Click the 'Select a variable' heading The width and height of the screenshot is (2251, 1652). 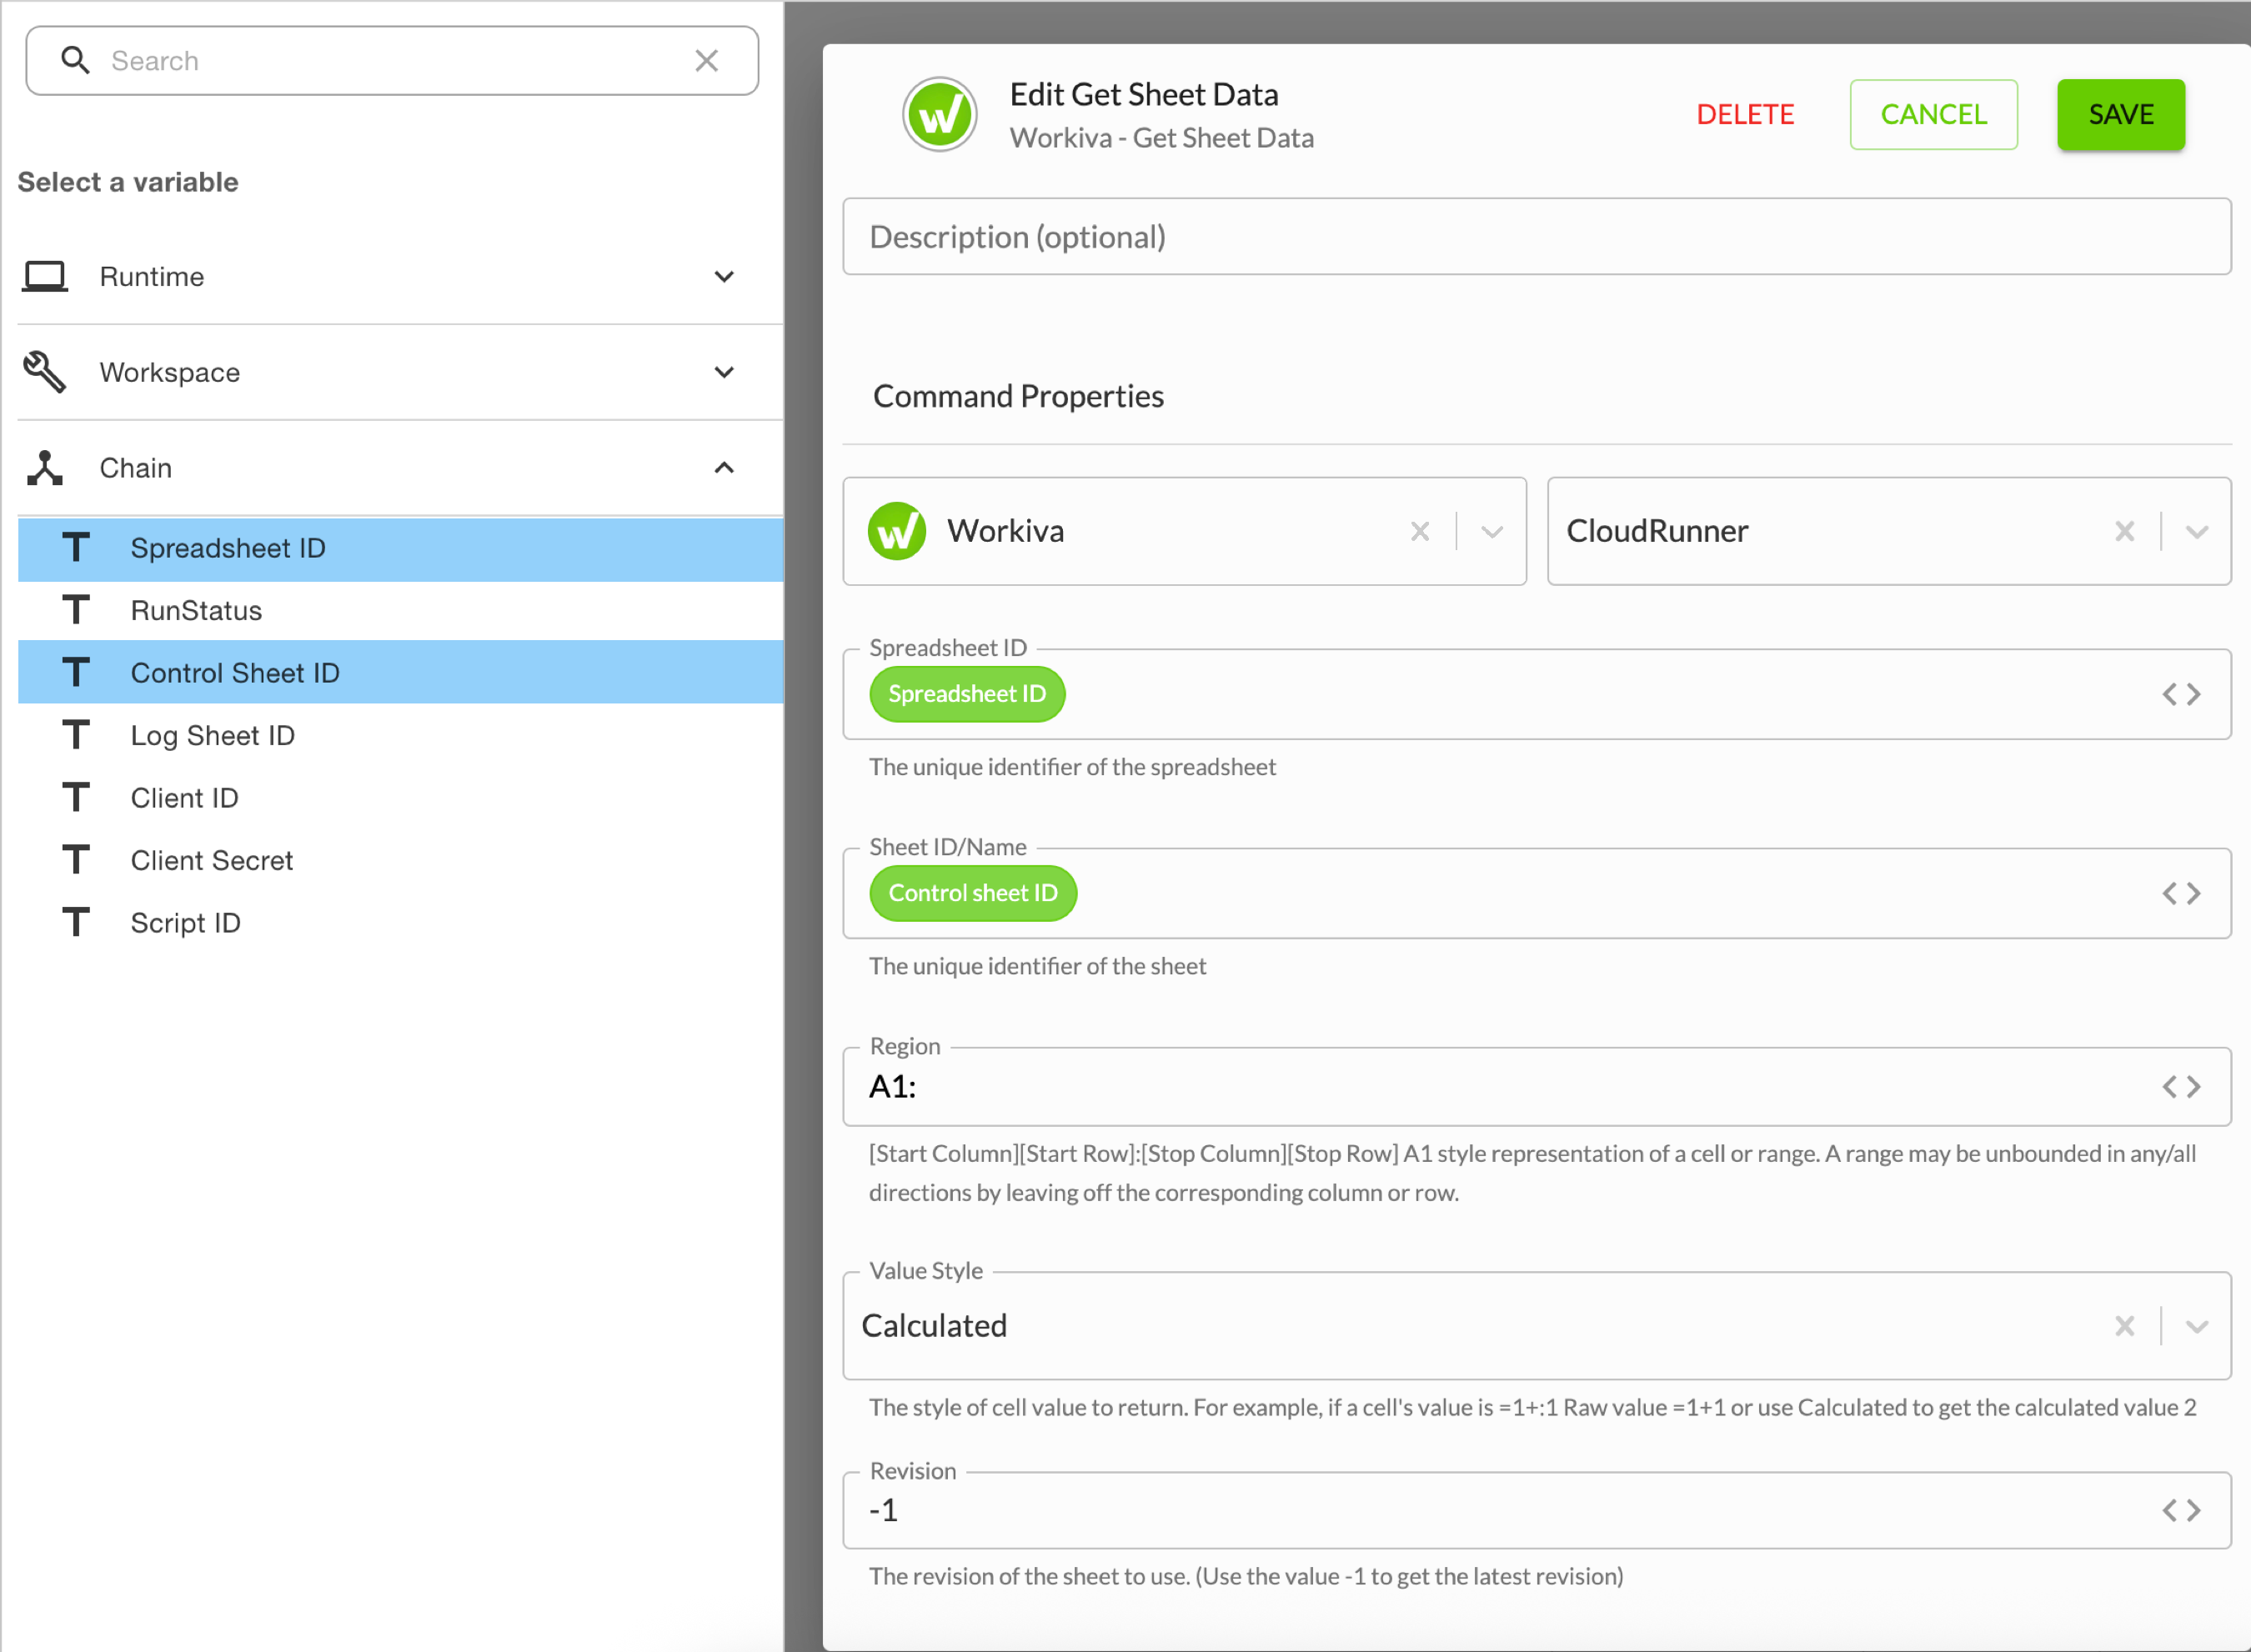128,182
